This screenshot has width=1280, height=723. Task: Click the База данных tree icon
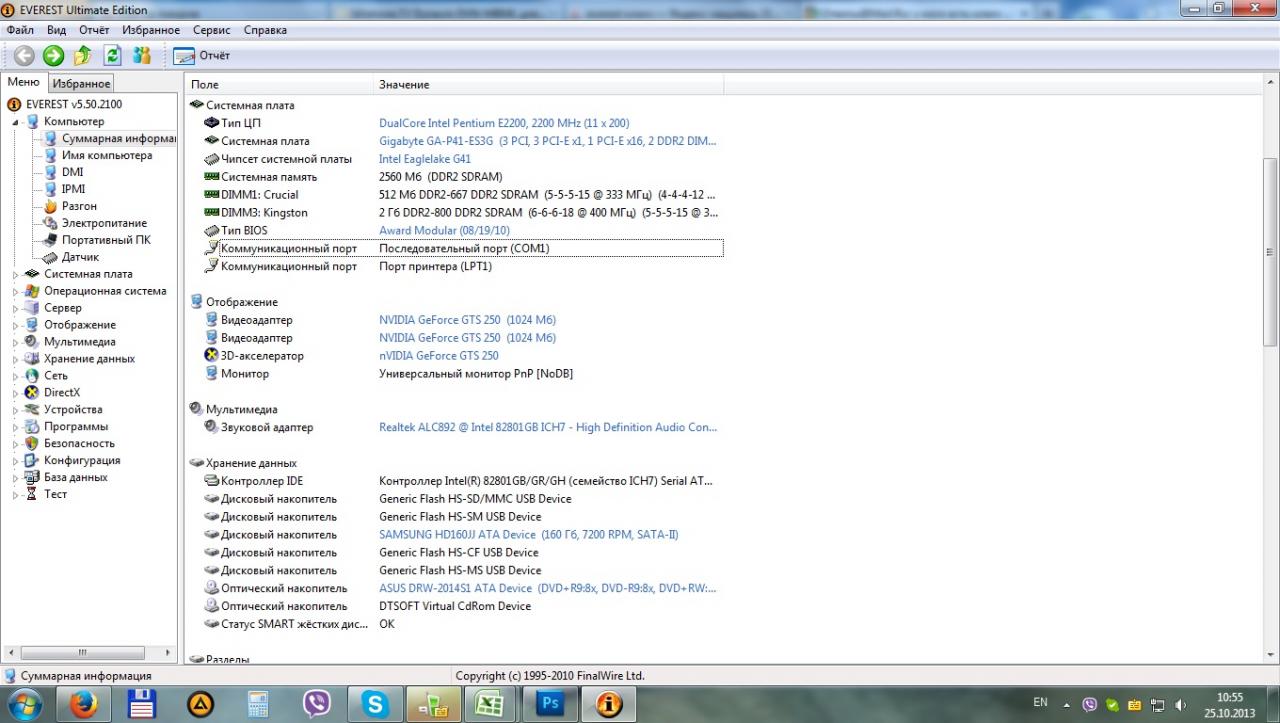[33, 478]
